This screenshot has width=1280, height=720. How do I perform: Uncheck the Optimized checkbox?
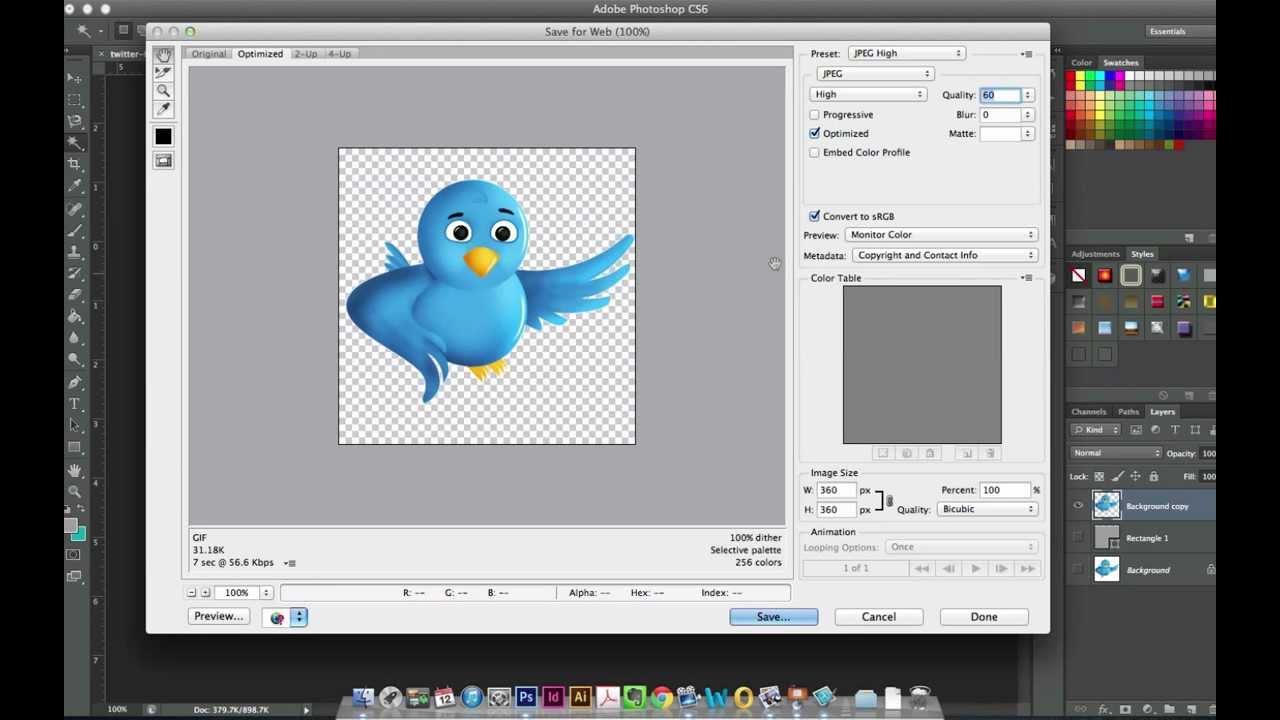click(x=814, y=134)
